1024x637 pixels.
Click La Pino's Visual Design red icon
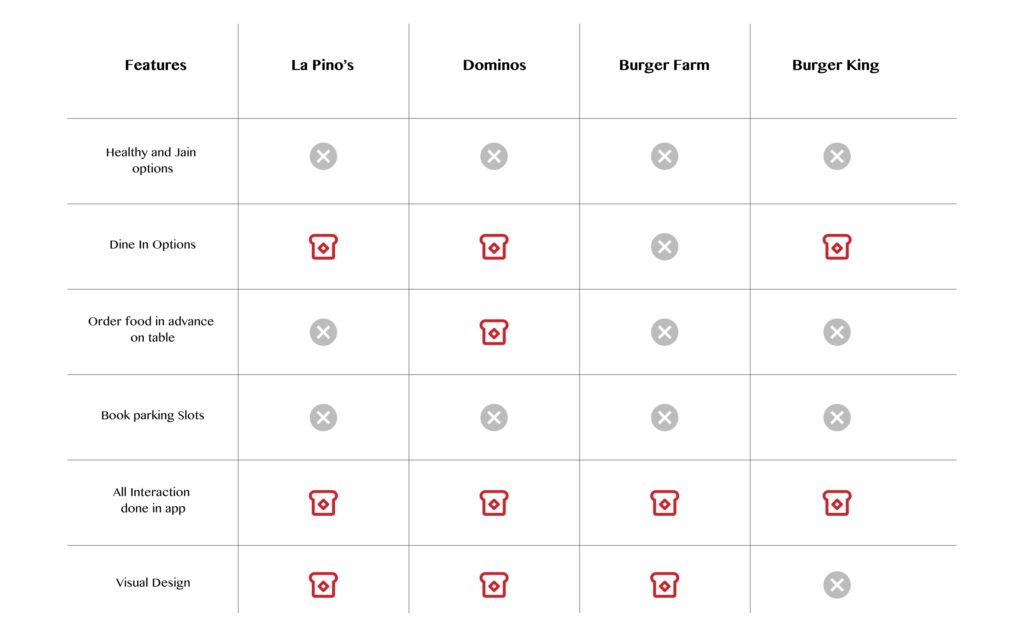pos(323,585)
